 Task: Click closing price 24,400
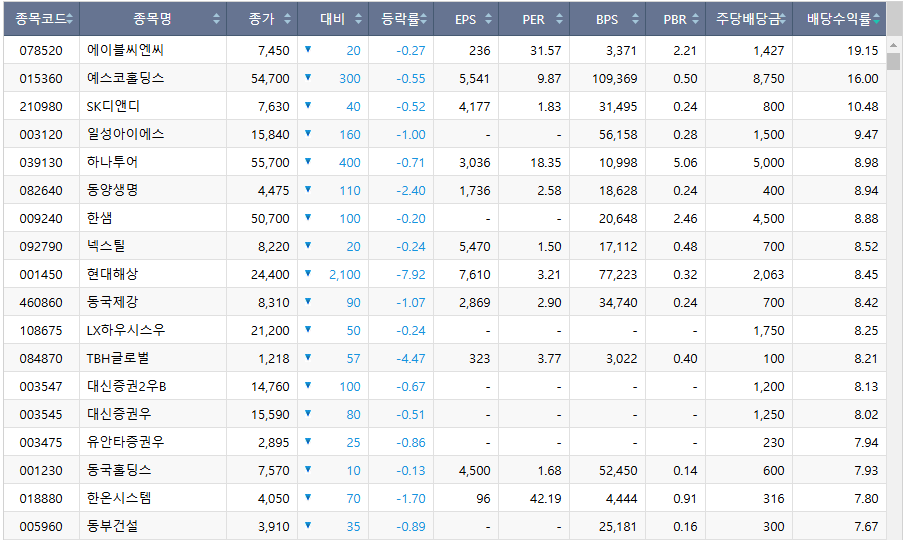tap(270, 275)
